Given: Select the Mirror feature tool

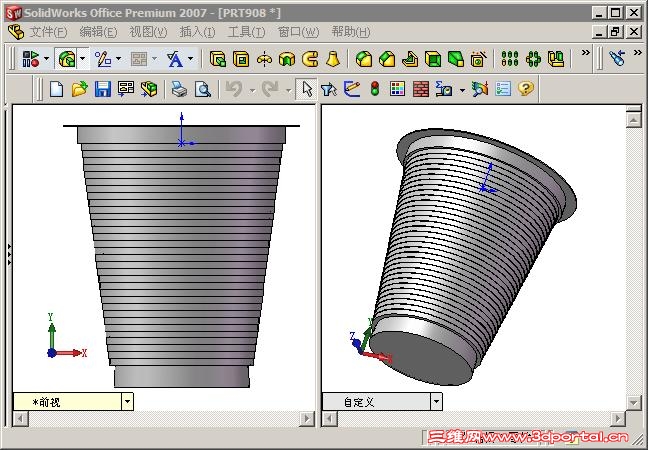Looking at the screenshot, I should pyautogui.click(x=556, y=59).
